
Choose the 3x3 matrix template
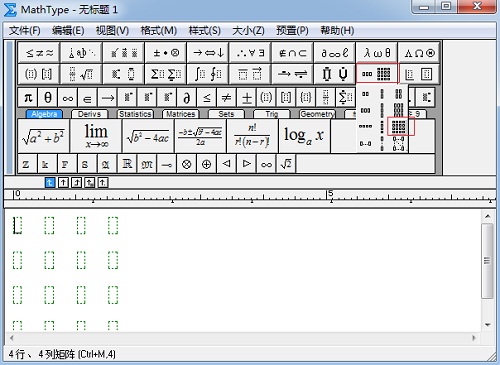(398, 110)
